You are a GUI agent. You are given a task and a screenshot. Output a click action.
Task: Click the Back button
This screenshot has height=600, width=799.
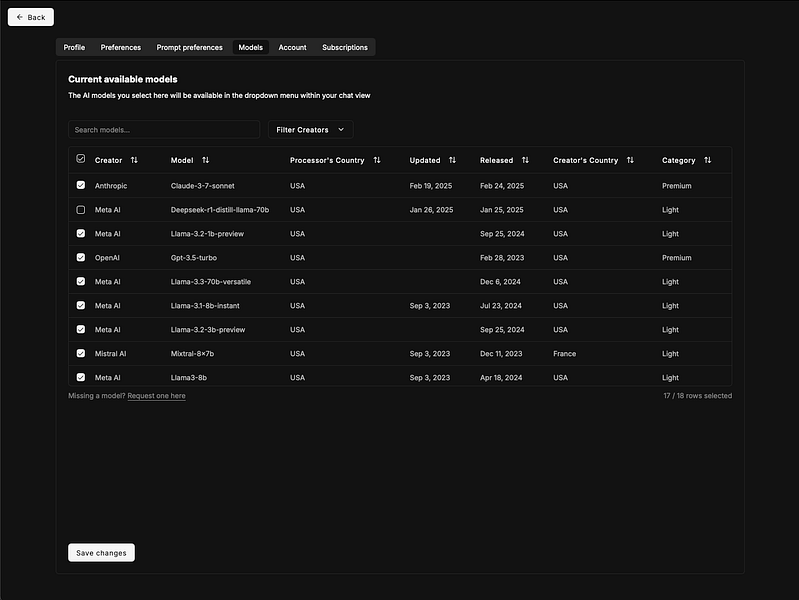click(31, 17)
